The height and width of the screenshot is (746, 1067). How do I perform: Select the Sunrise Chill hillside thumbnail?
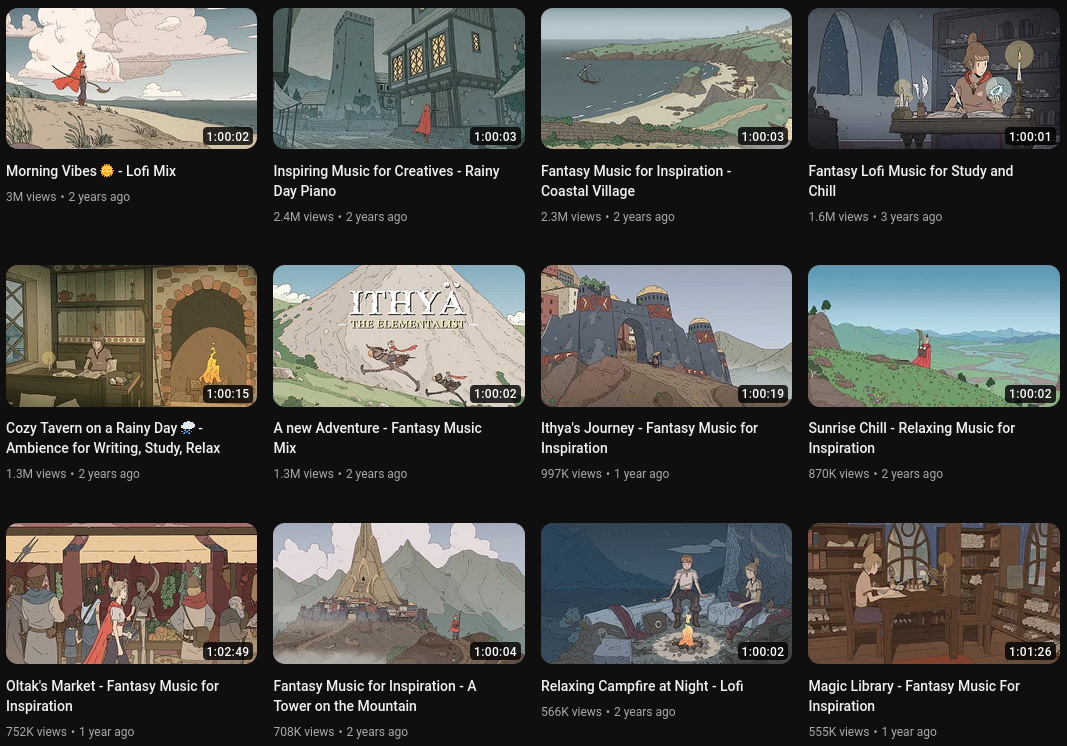pyautogui.click(x=933, y=335)
